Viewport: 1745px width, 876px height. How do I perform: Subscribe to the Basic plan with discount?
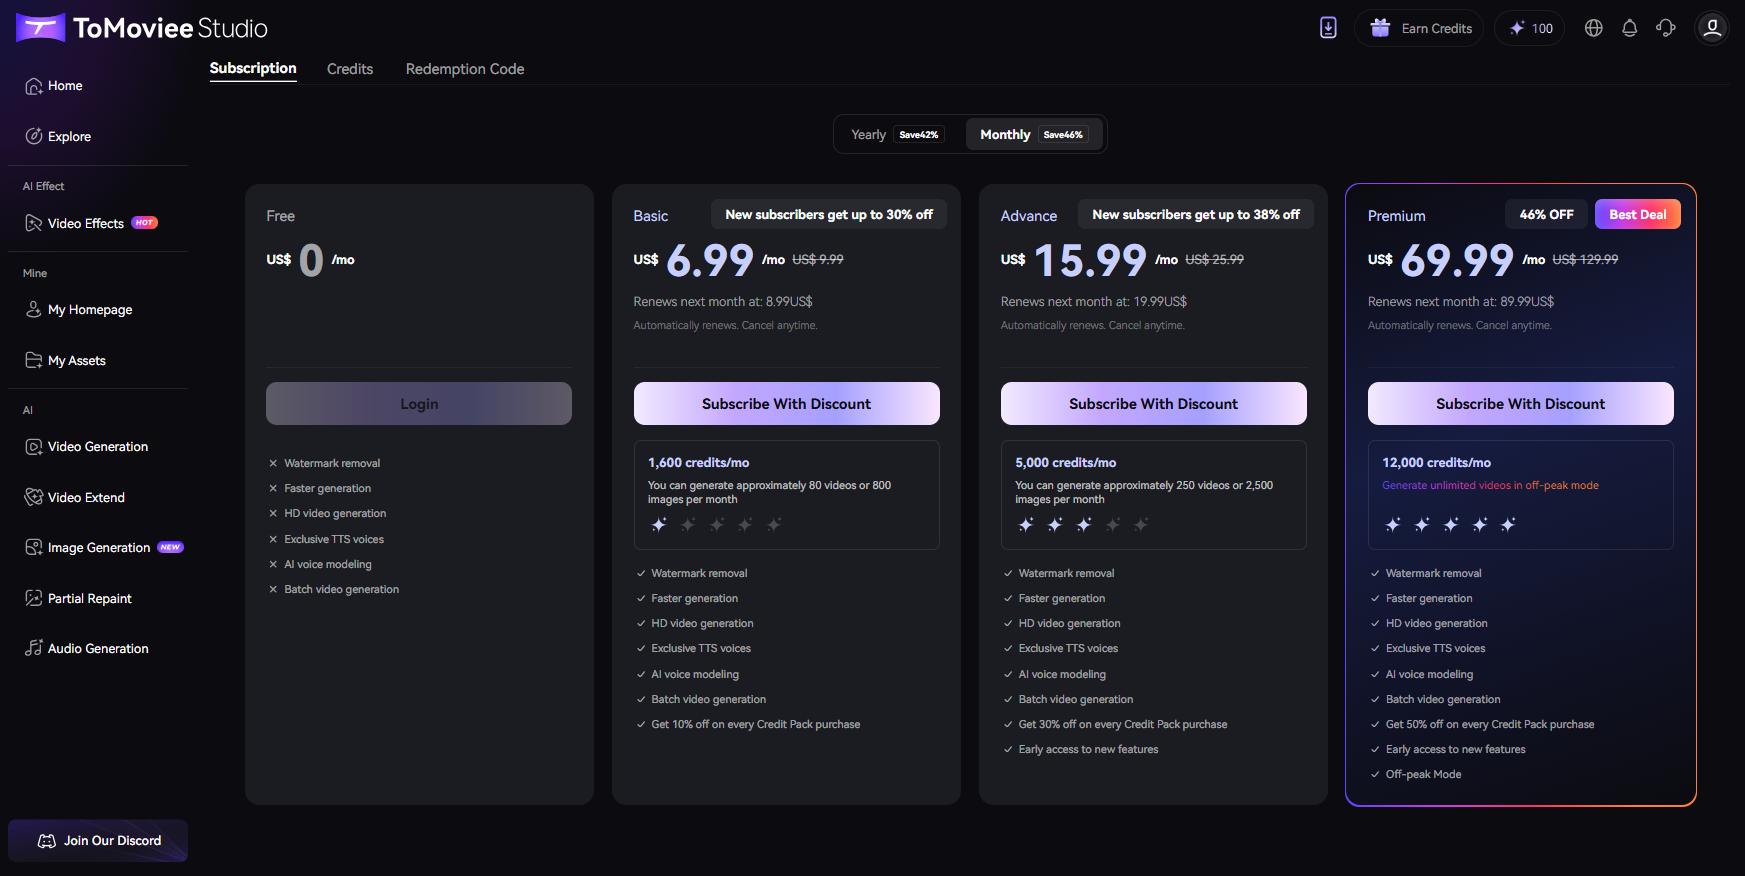click(786, 404)
